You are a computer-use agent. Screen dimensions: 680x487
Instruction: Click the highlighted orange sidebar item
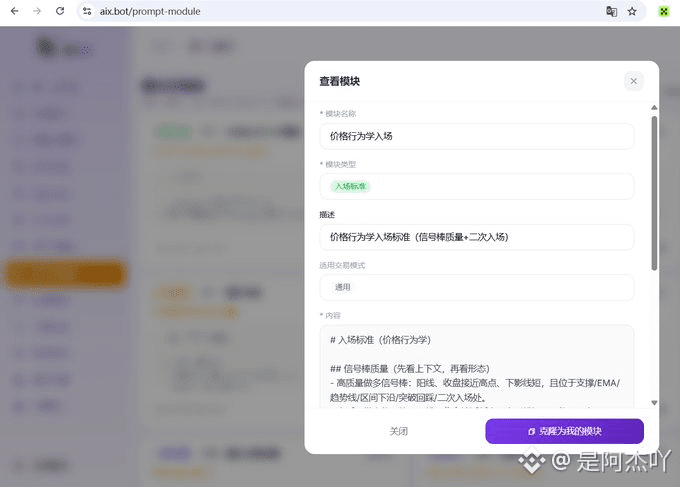(65, 274)
